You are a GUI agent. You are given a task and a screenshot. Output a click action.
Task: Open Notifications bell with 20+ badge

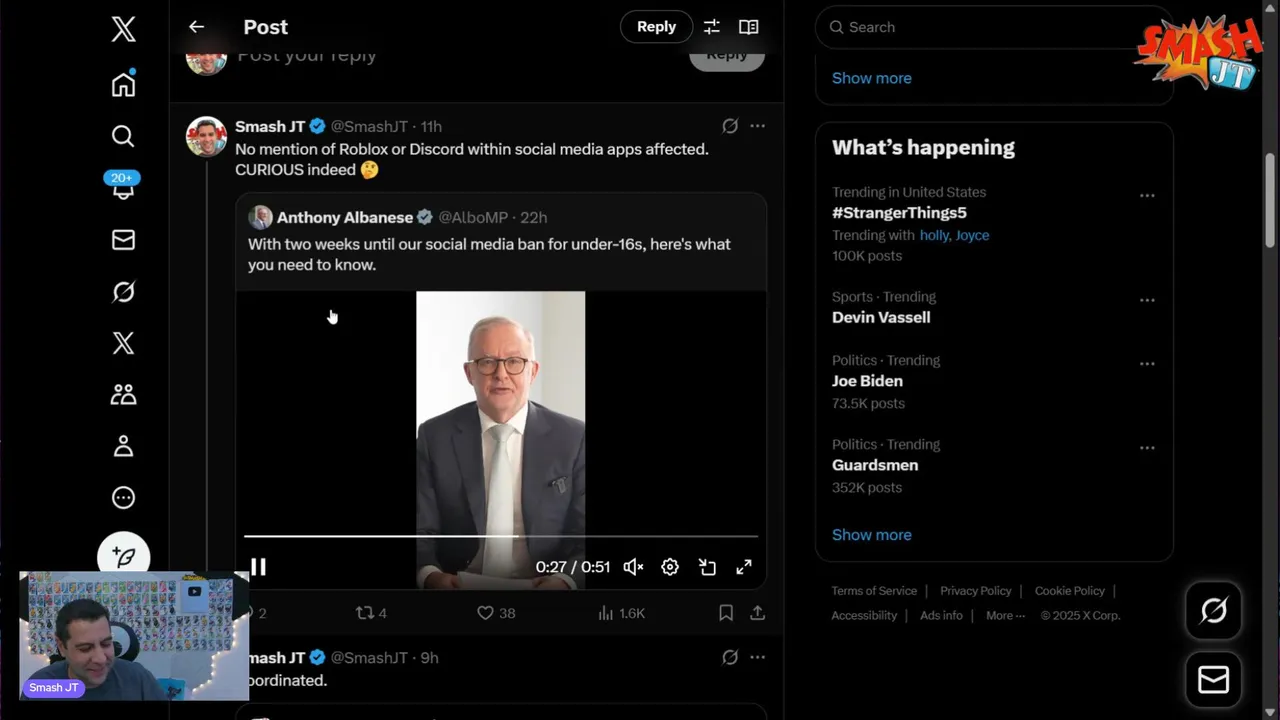click(x=123, y=188)
